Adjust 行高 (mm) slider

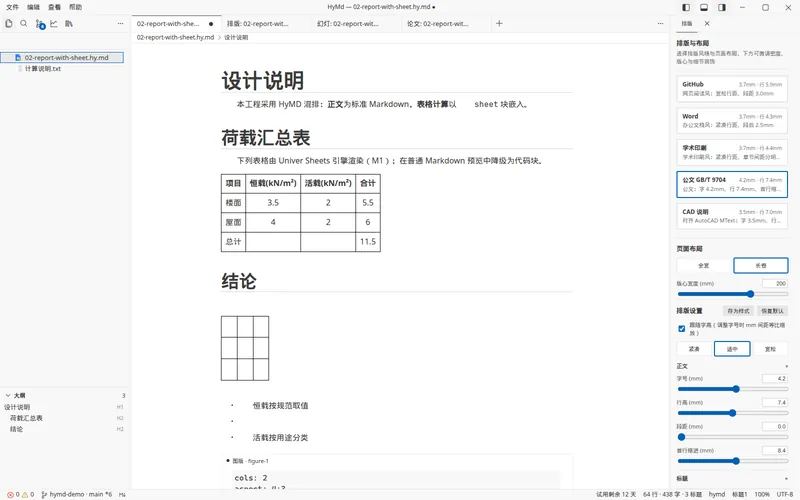[732, 413]
